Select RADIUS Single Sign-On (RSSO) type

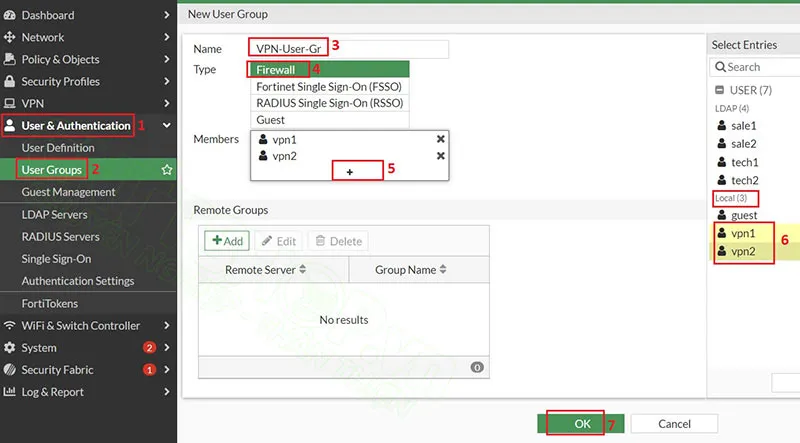(x=330, y=103)
